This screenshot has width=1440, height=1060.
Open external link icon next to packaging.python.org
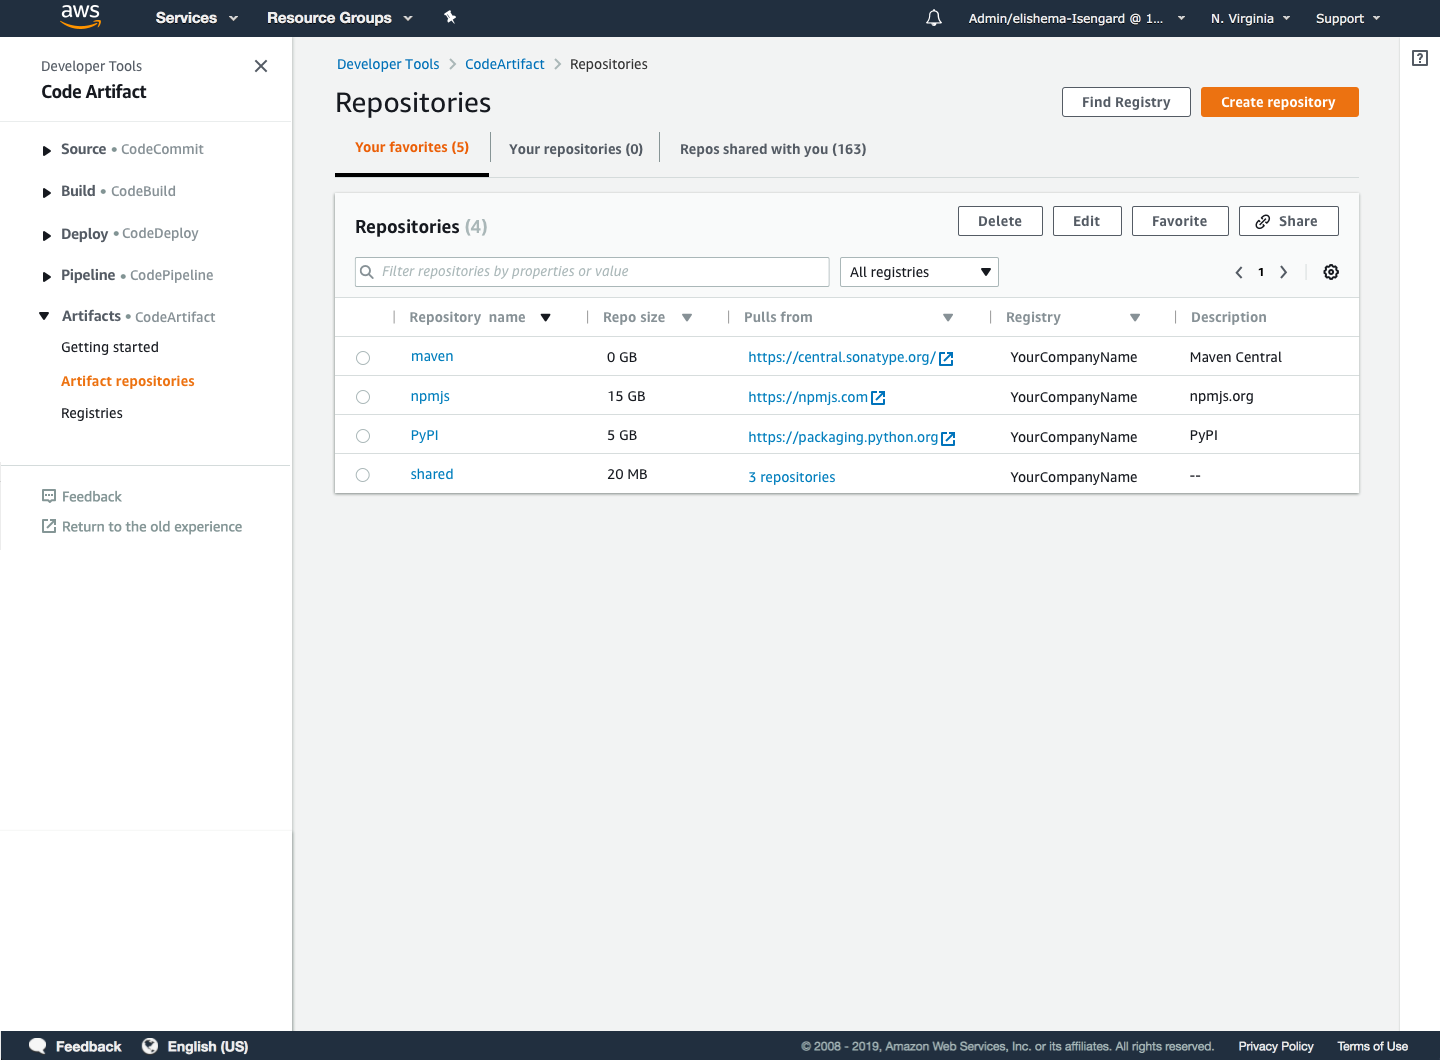(x=949, y=438)
